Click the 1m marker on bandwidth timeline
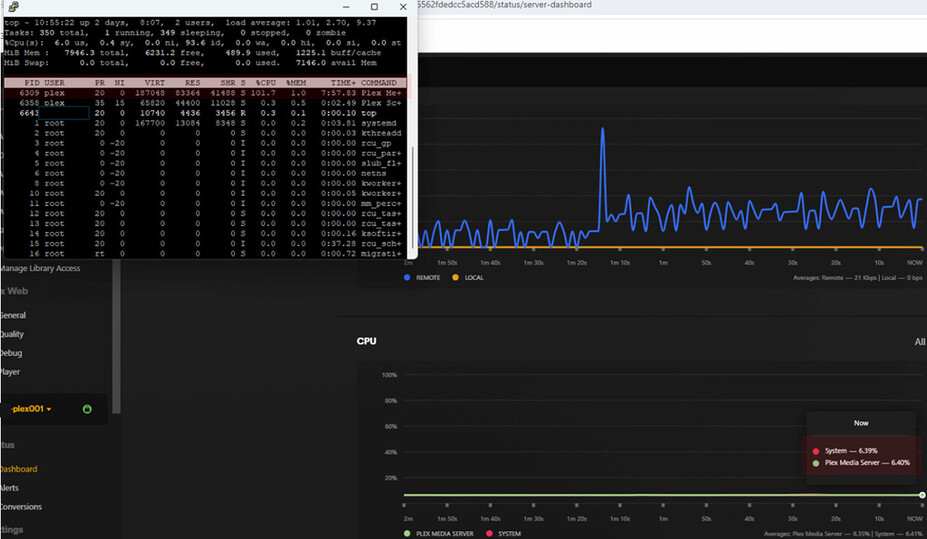The image size is (927, 539). click(x=663, y=262)
